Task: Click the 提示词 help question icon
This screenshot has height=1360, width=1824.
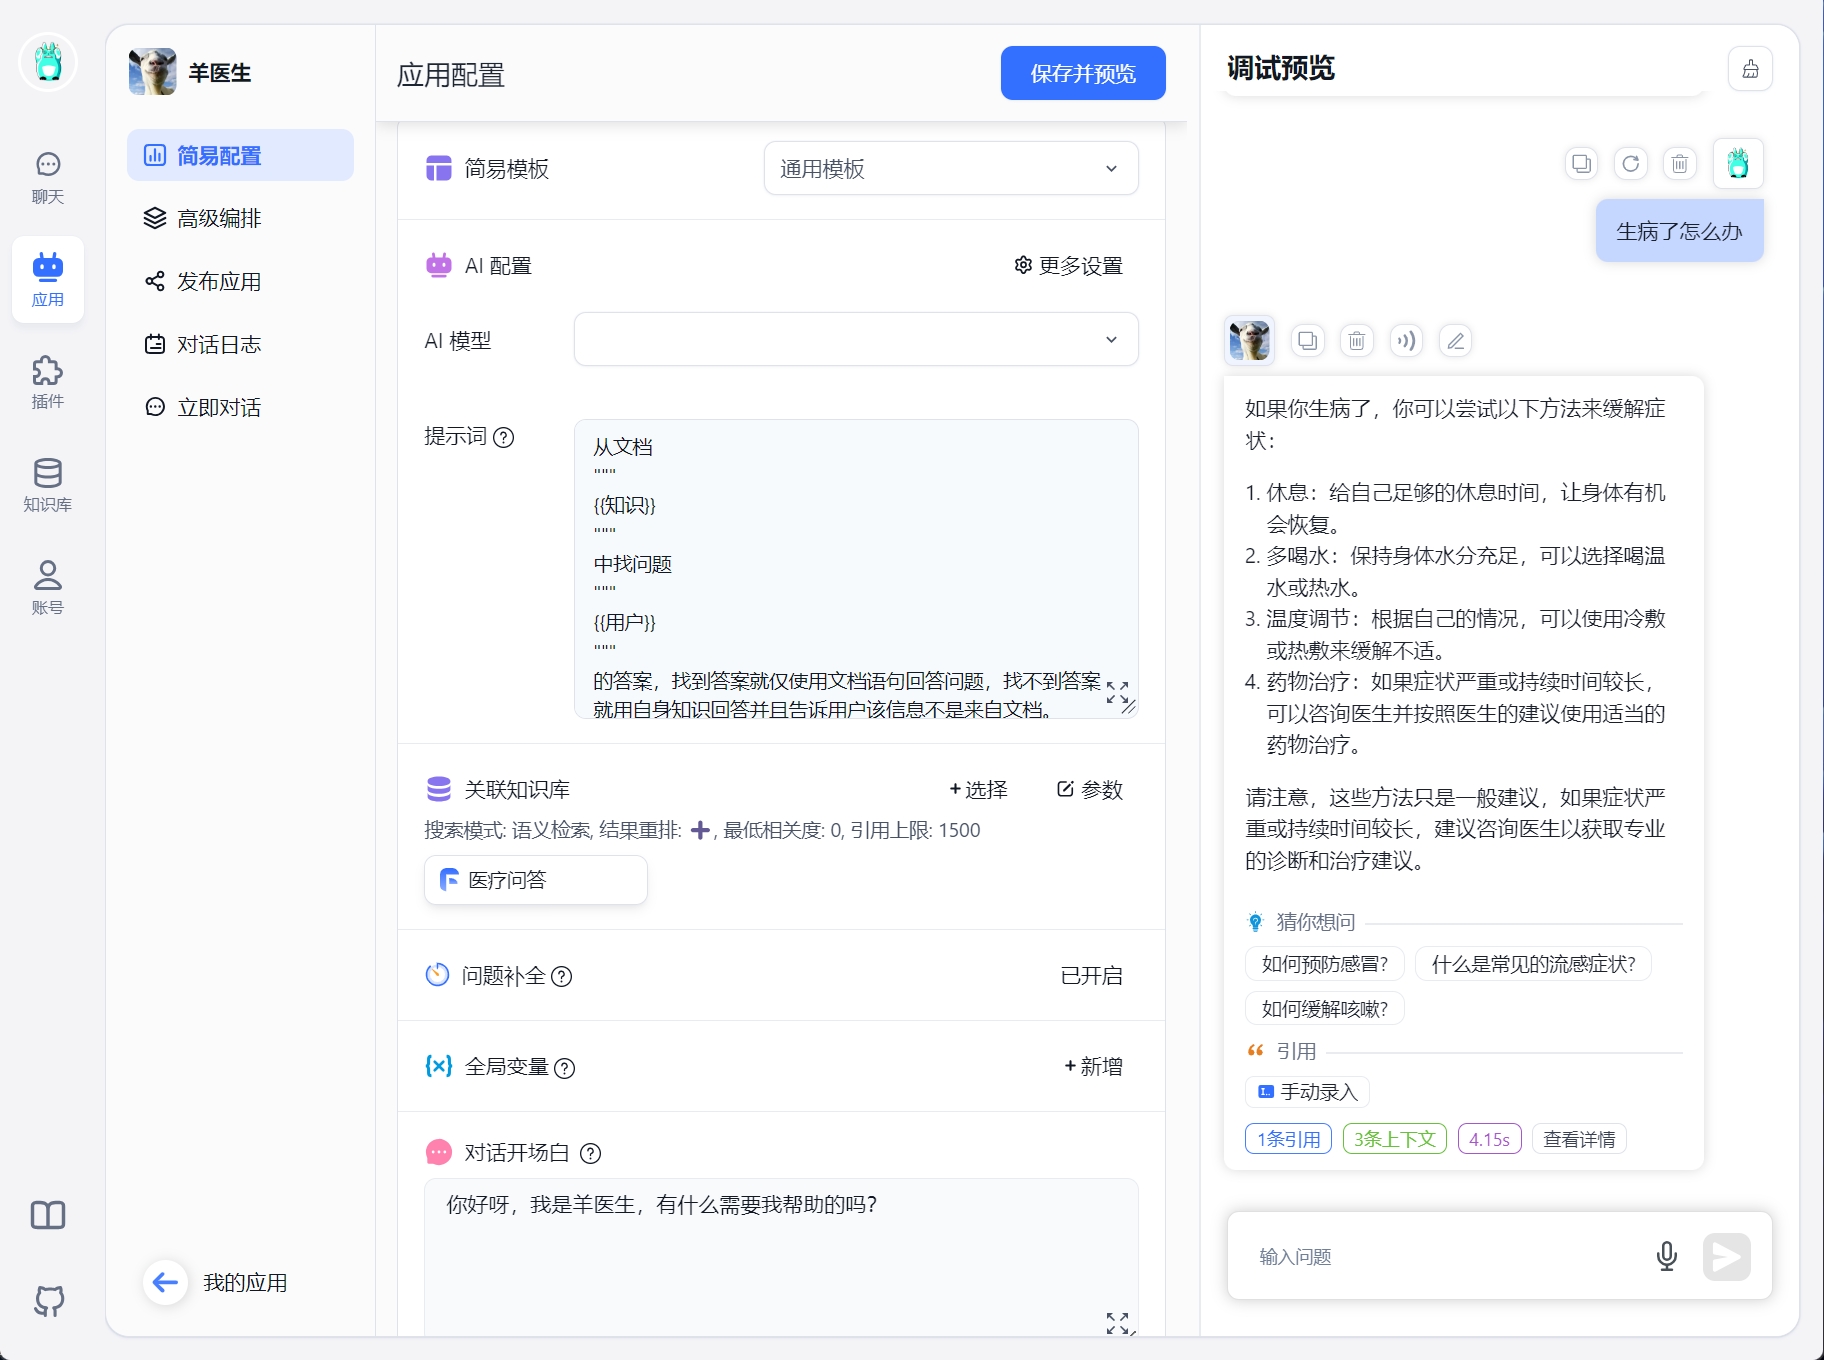Action: pos(504,437)
